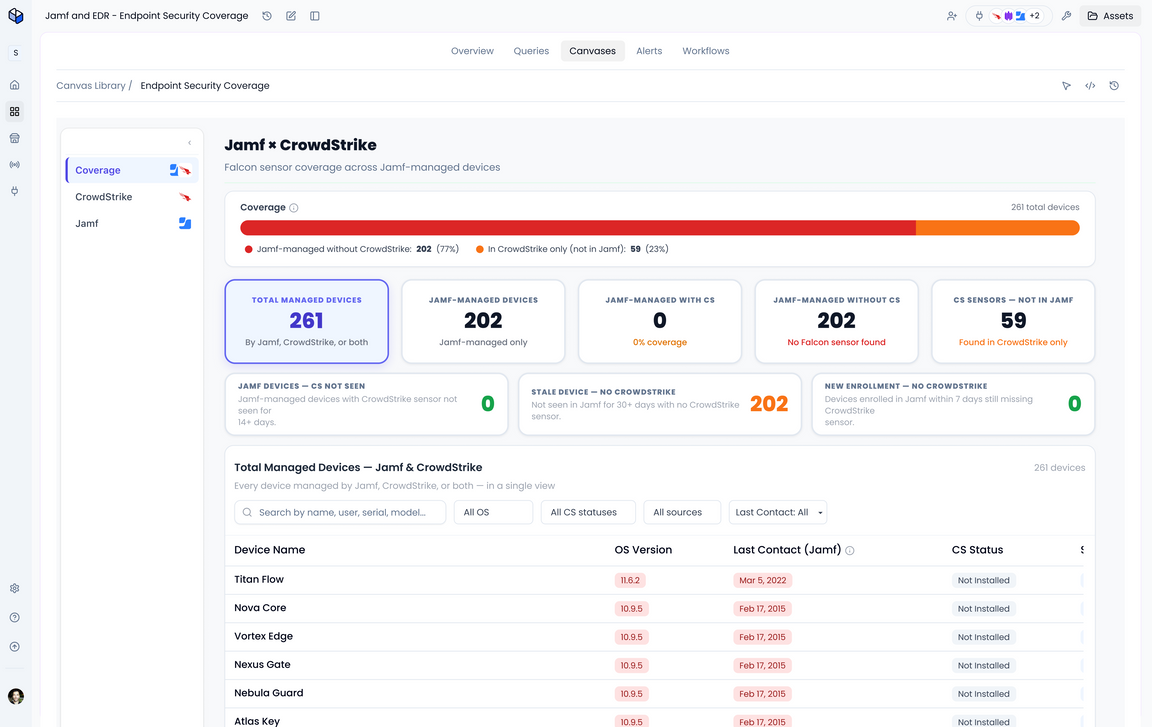Select the Jamf-Managed Without CS card
Image resolution: width=1152 pixels, height=727 pixels.
tap(836, 321)
